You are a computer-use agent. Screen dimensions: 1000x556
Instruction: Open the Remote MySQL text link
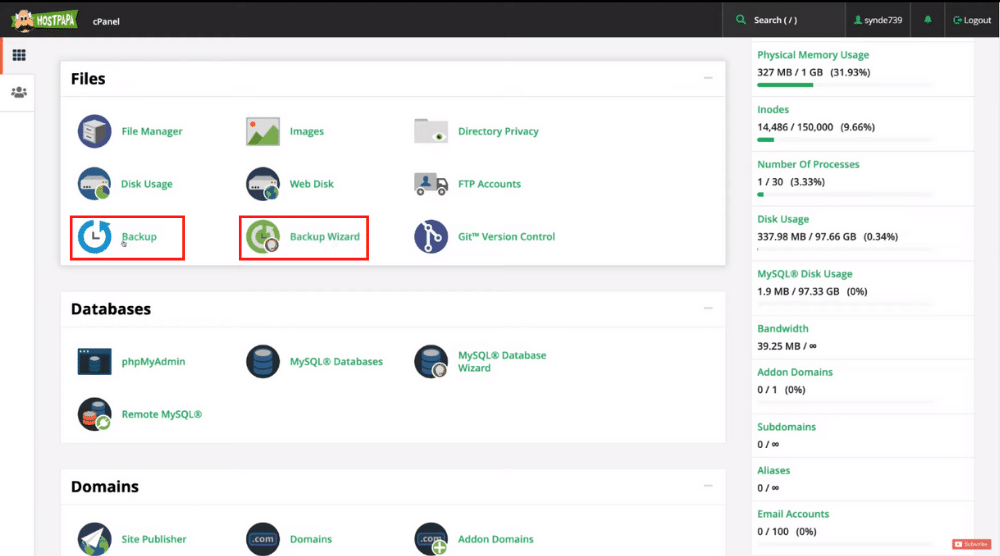[161, 414]
